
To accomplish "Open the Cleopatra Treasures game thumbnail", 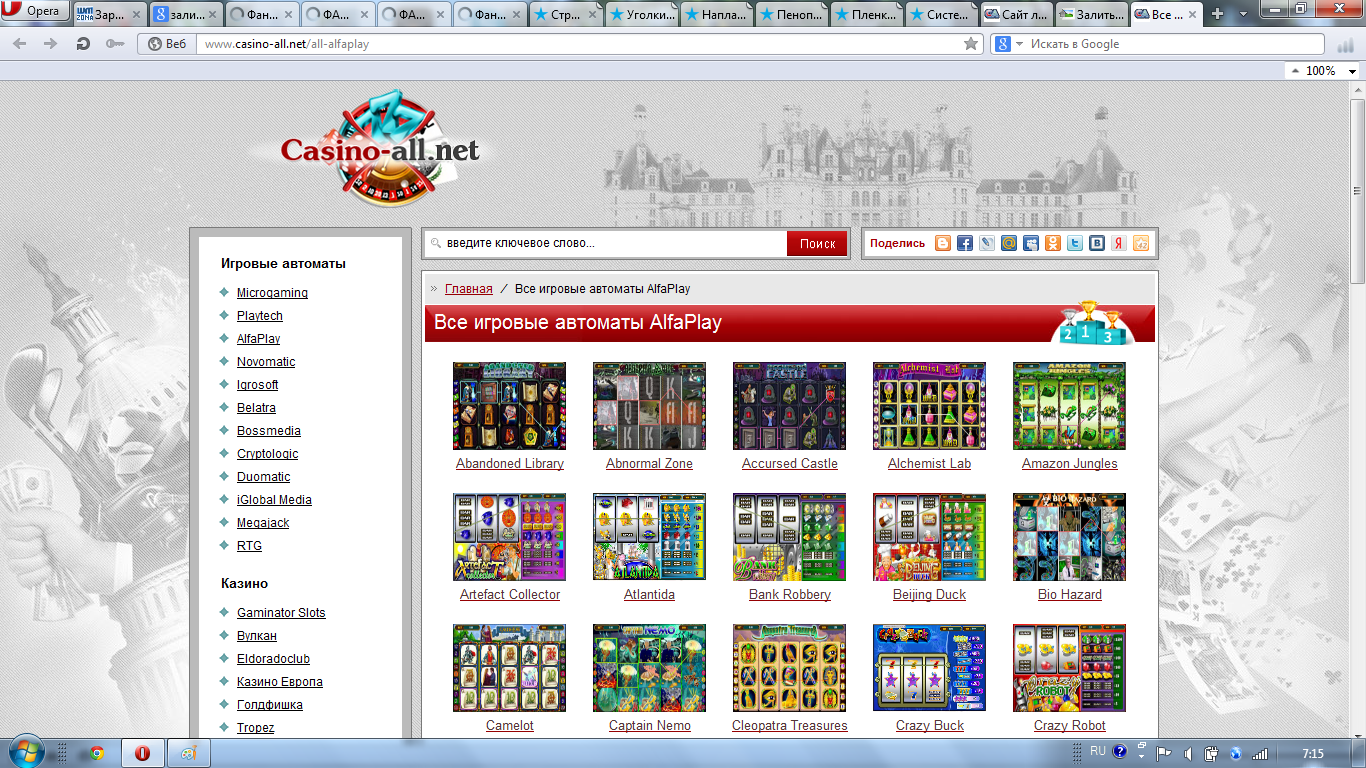I will pos(789,668).
